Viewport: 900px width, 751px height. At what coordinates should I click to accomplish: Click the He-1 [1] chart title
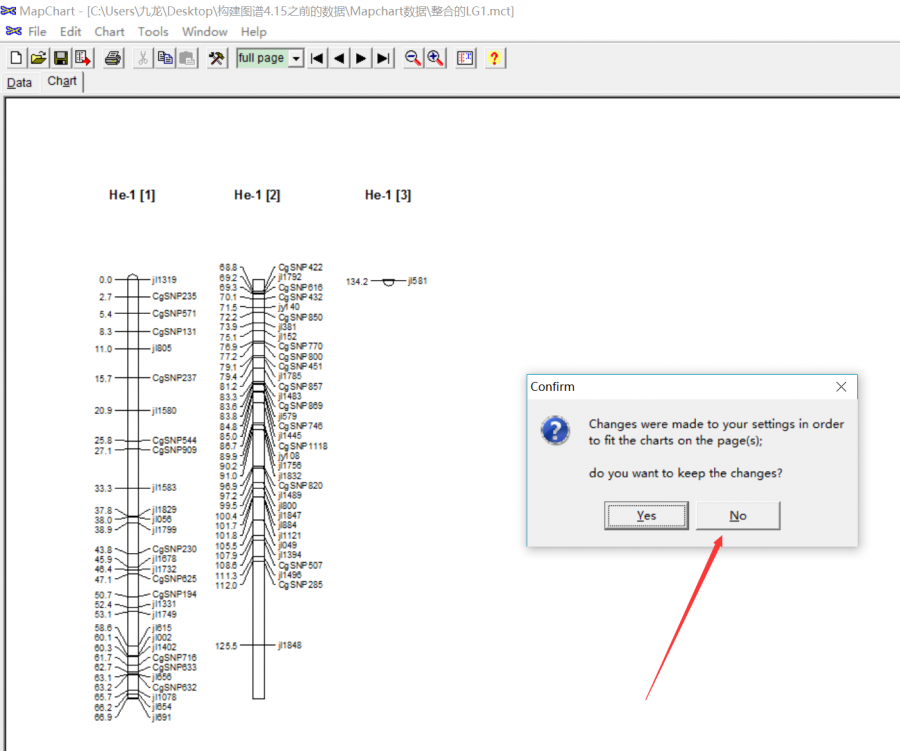tap(132, 195)
